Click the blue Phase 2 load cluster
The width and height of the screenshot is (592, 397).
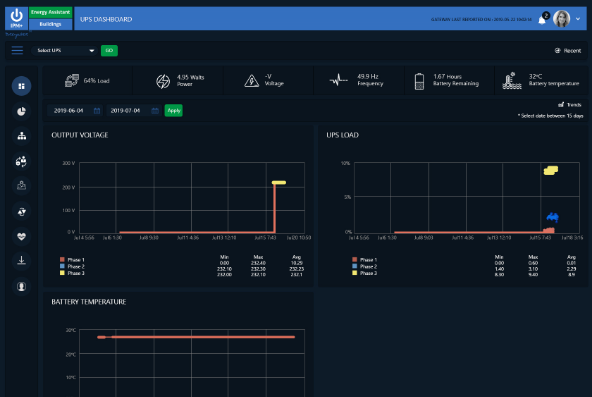coord(552,217)
